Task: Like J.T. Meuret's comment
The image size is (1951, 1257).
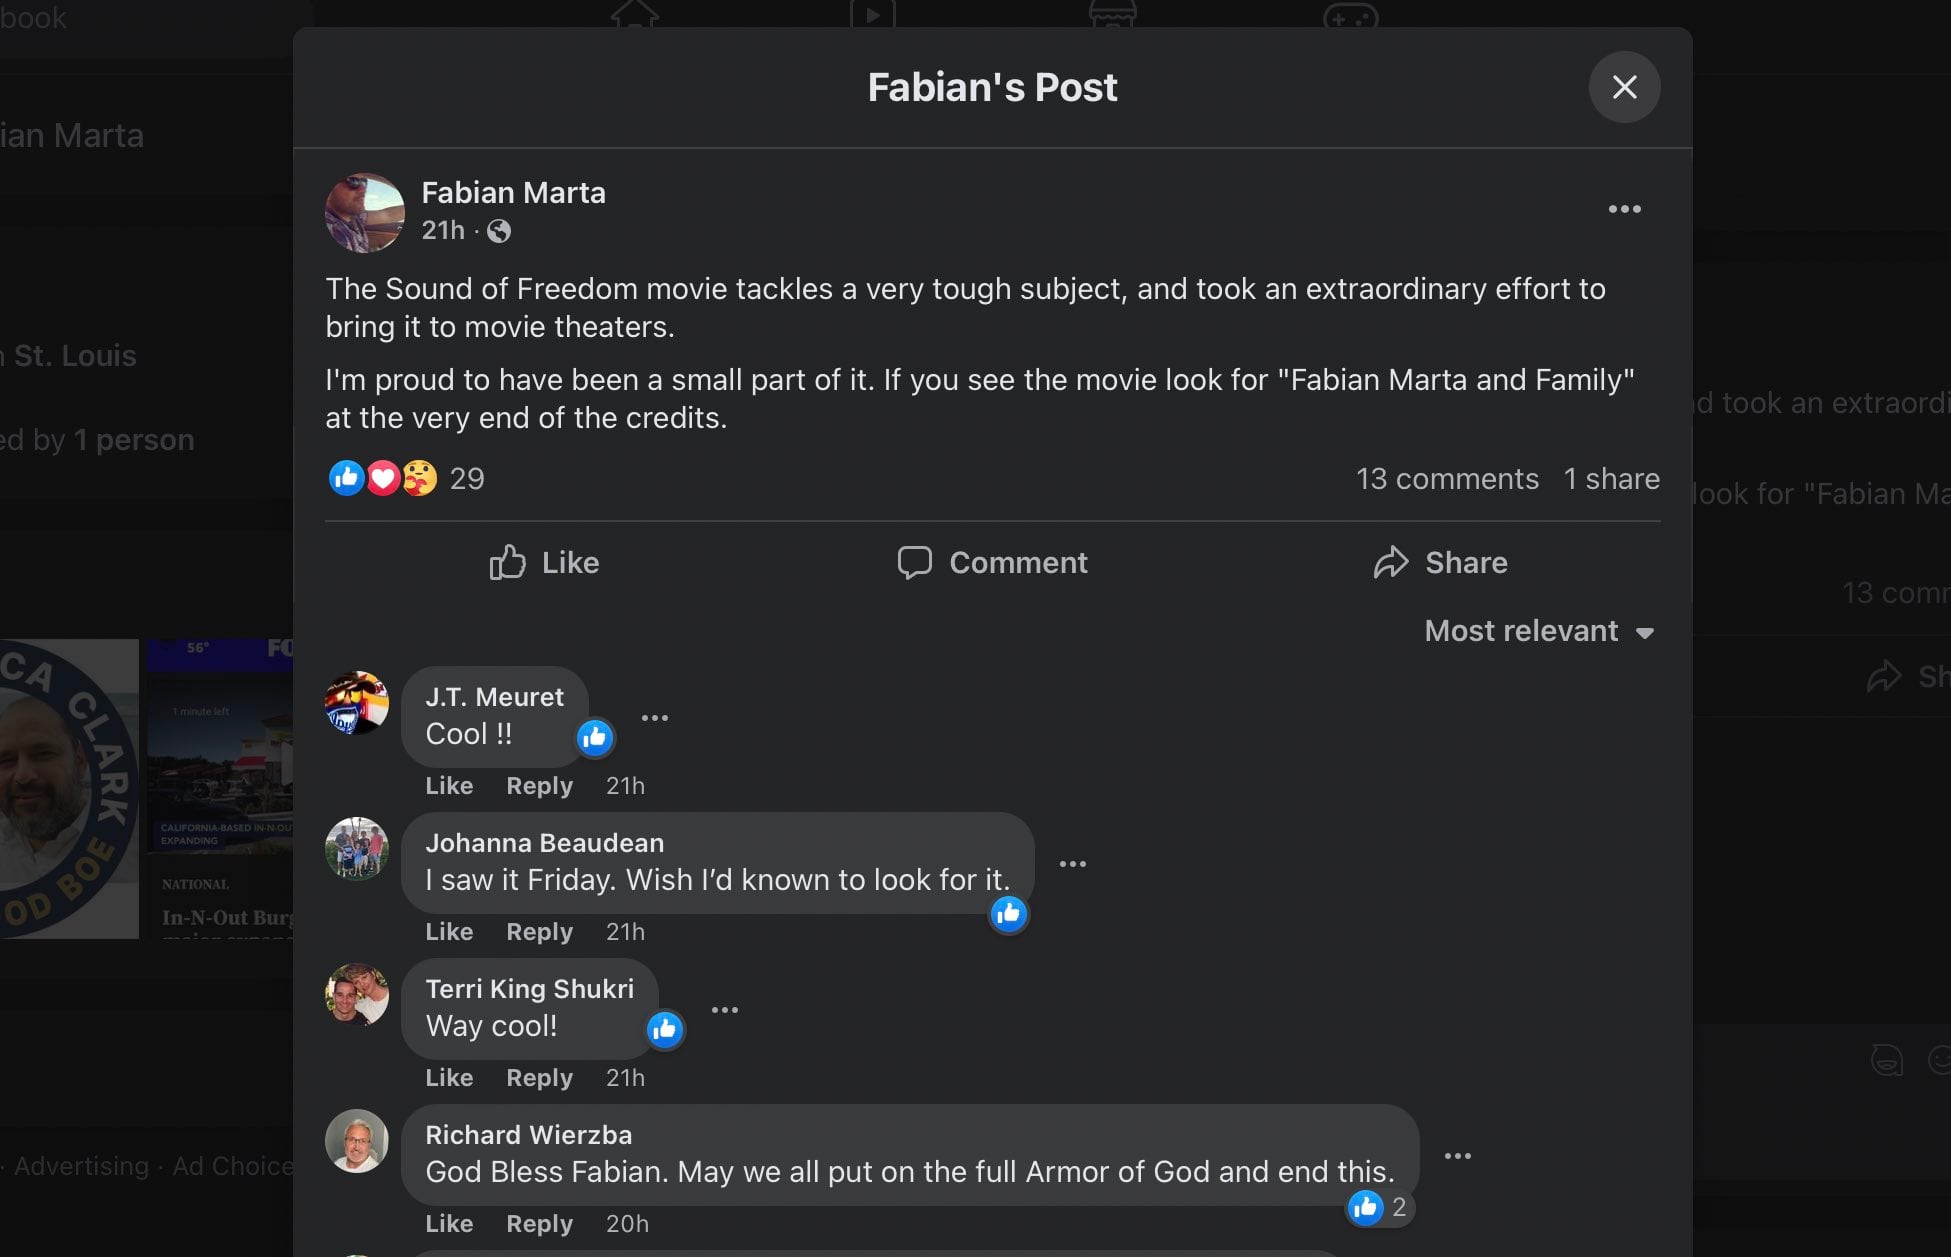Action: pos(449,786)
